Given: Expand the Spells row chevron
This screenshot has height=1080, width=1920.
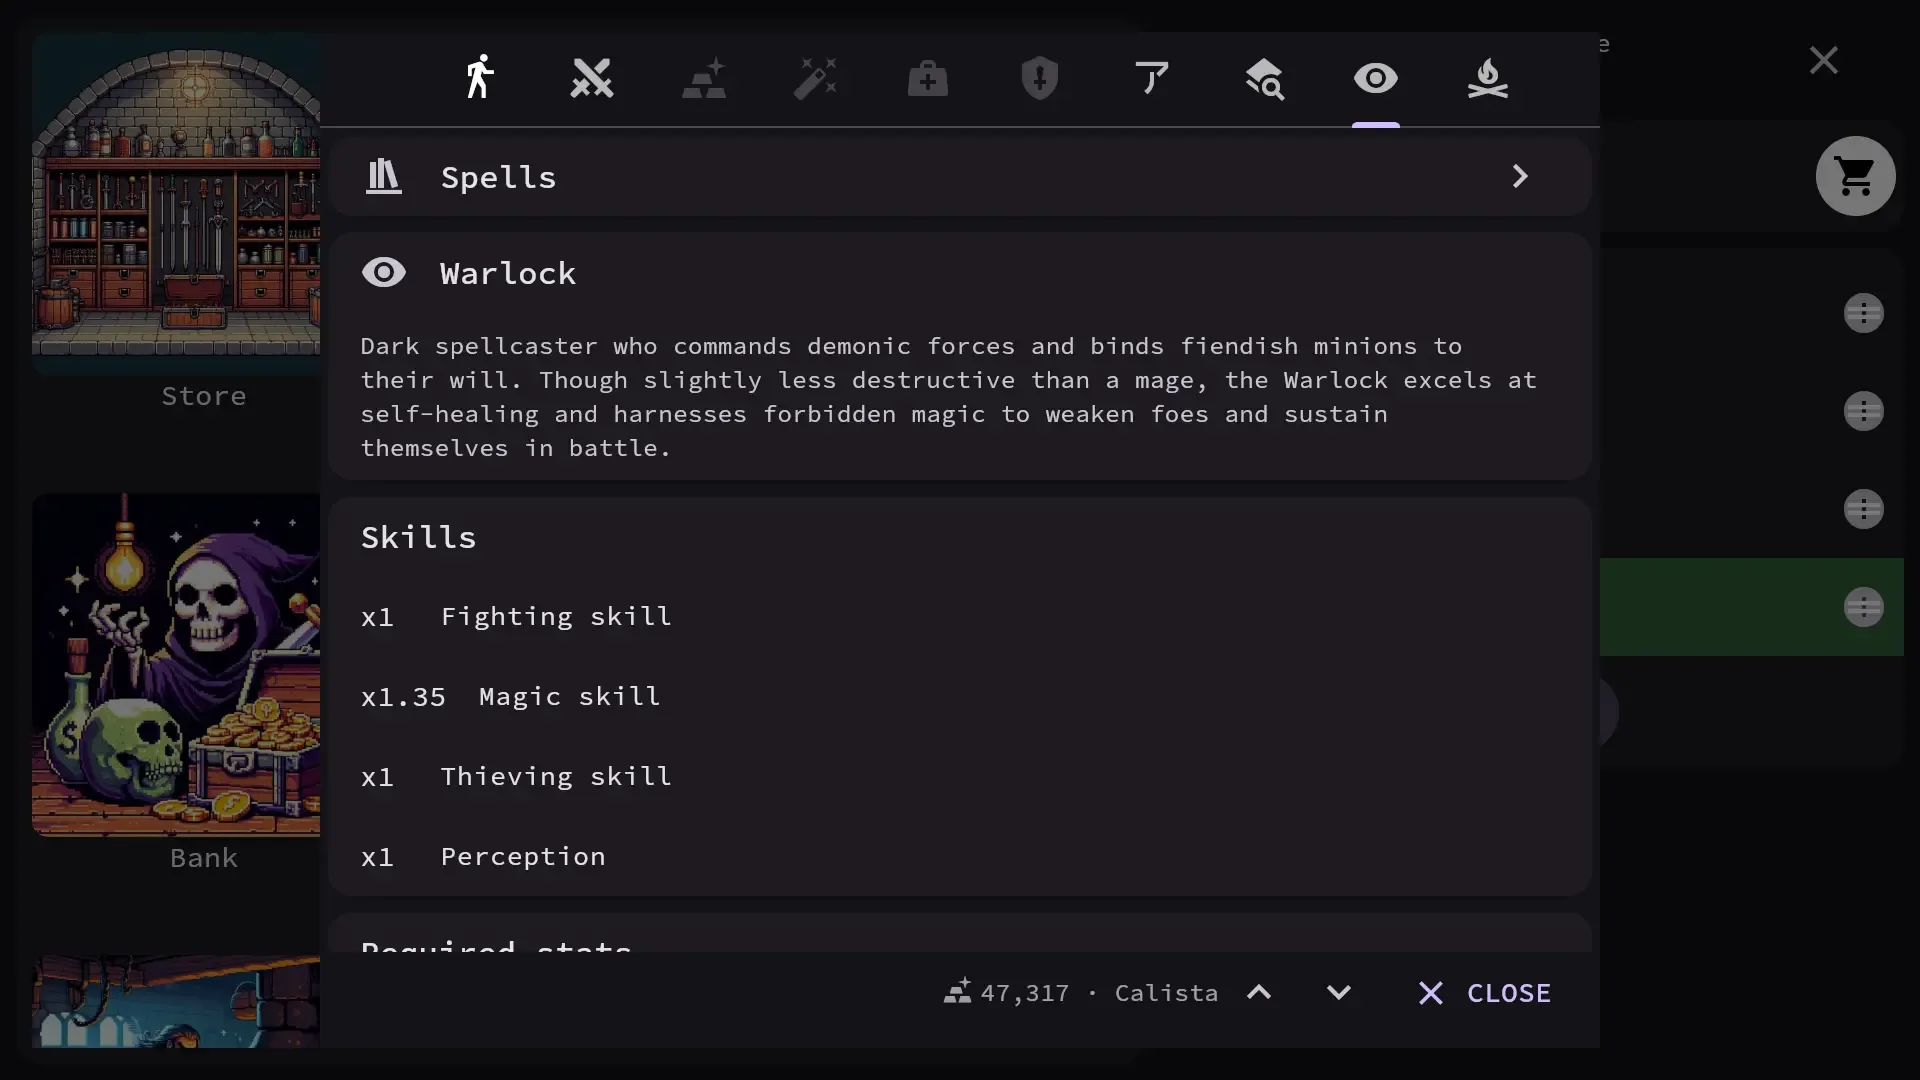Looking at the screenshot, I should [1520, 177].
